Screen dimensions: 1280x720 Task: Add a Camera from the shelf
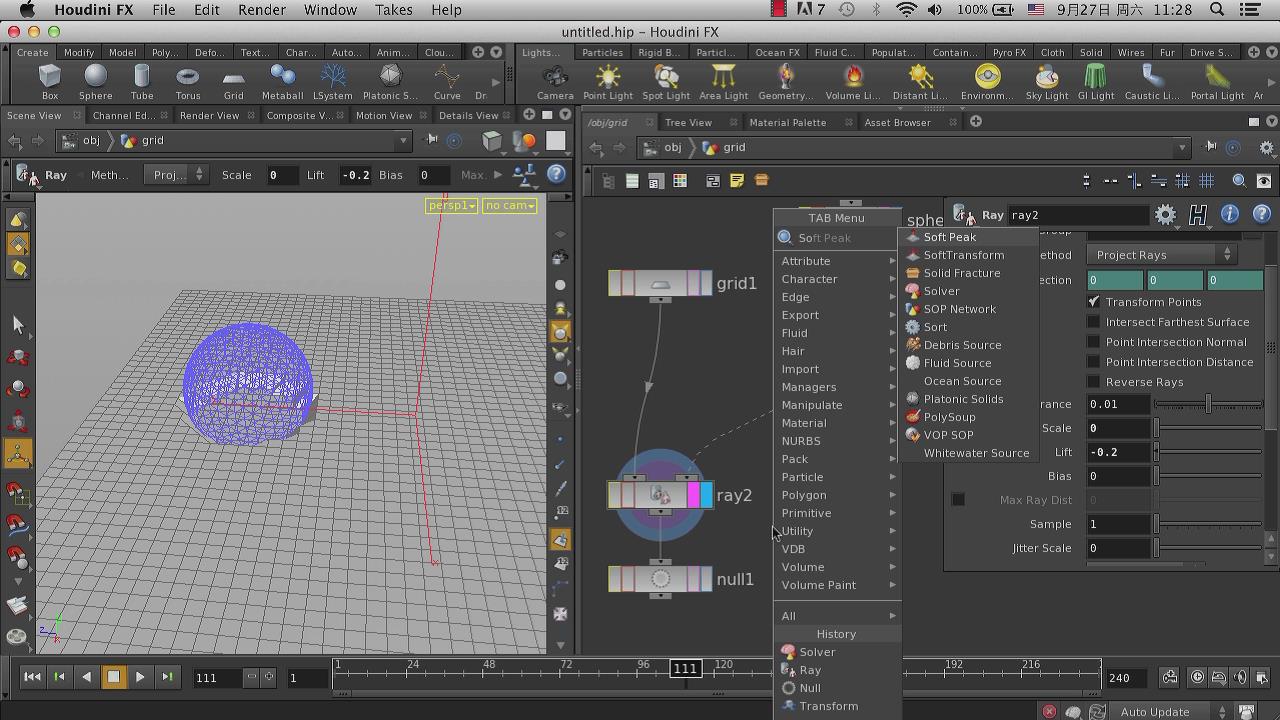click(x=555, y=82)
